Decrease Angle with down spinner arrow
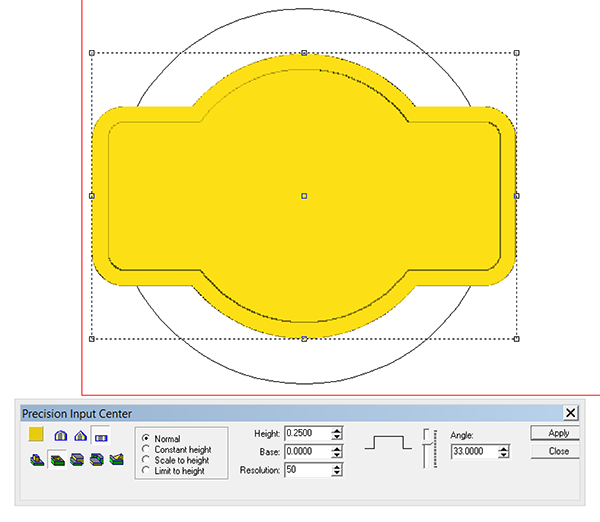This screenshot has height=522, width=600. (504, 455)
